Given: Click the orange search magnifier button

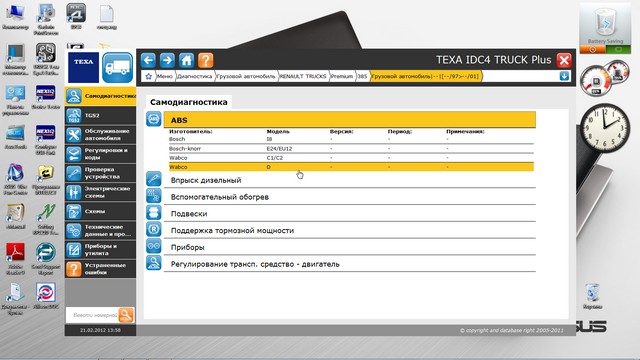Looking at the screenshot, I should point(126,315).
